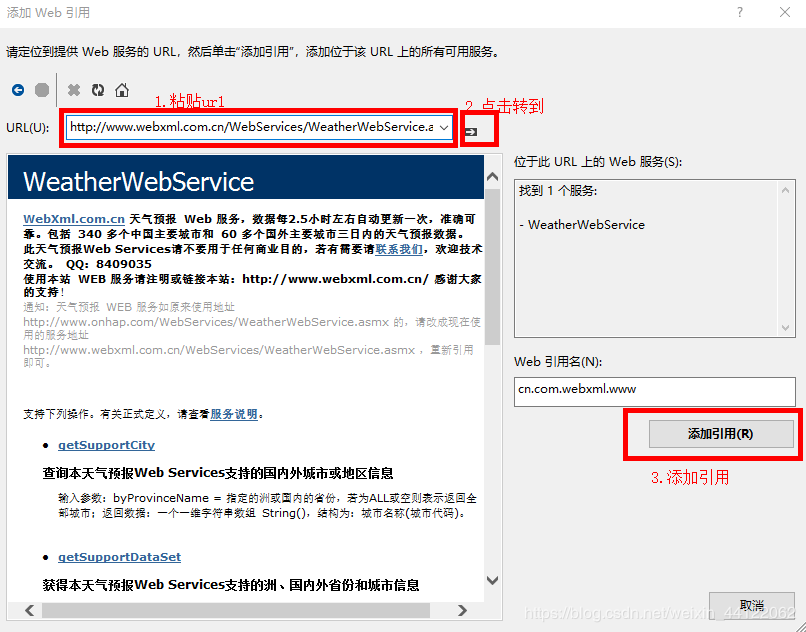Click the 获得本天气预报Web Services heading text
The width and height of the screenshot is (806, 632).
coord(231,585)
